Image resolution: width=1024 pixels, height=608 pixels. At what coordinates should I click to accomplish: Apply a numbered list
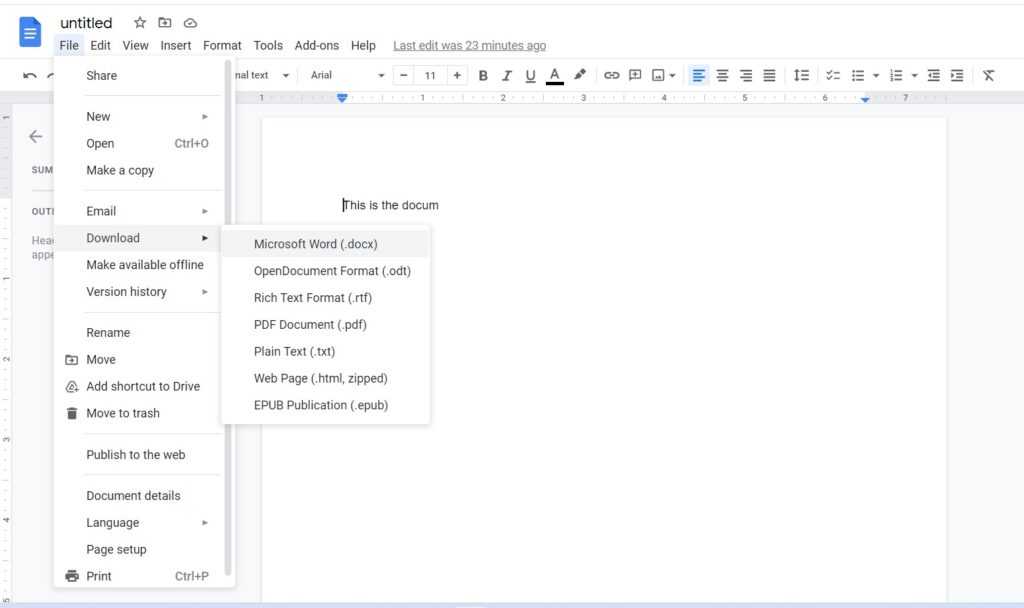897,76
